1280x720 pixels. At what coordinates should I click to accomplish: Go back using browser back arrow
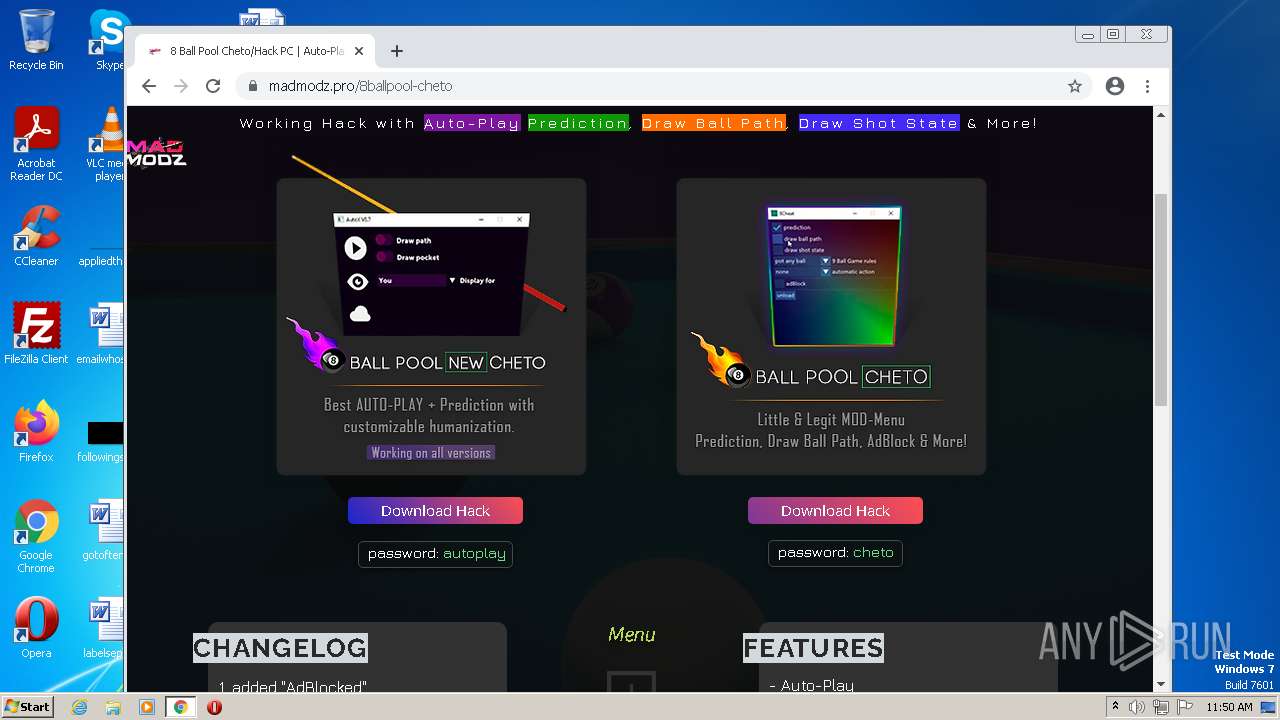[149, 86]
